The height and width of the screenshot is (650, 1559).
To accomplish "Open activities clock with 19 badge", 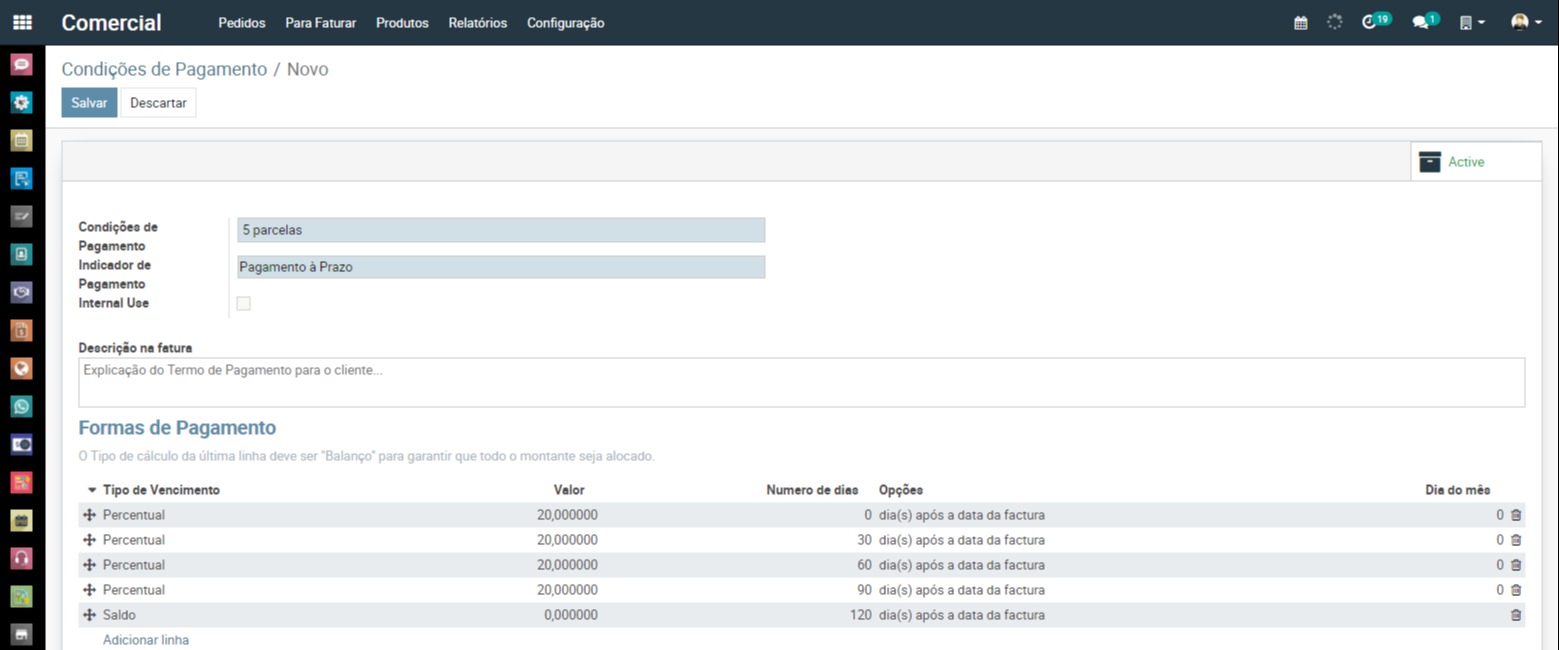I will (x=1372, y=22).
